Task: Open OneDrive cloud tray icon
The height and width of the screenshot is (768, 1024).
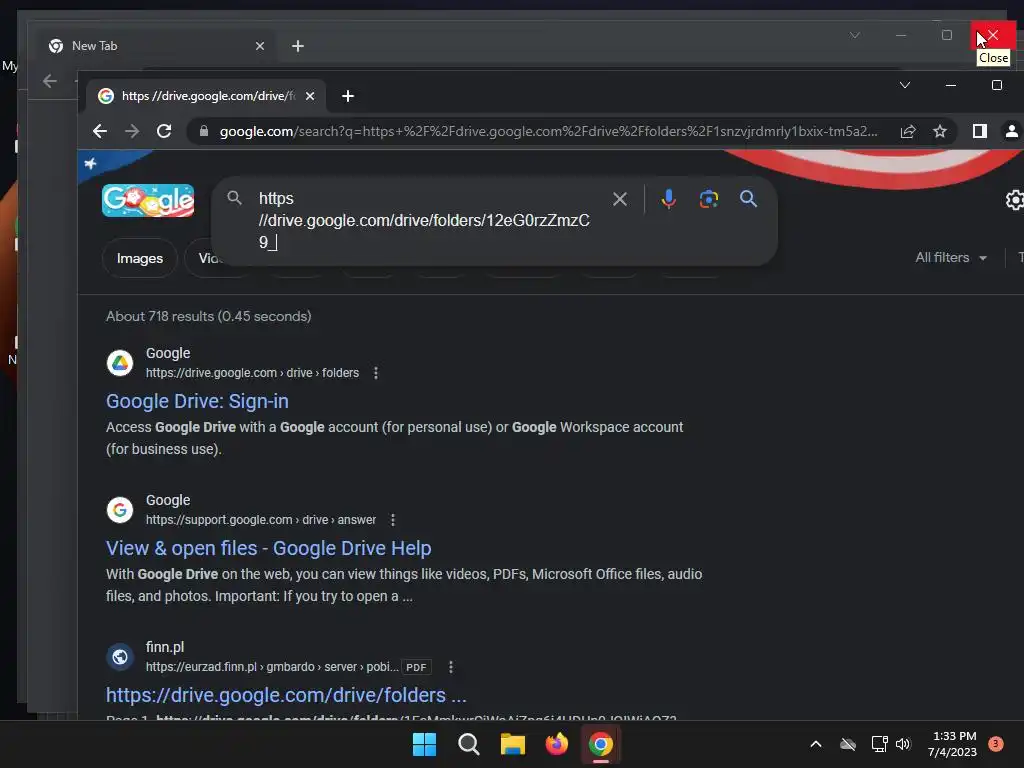Action: coord(848,744)
